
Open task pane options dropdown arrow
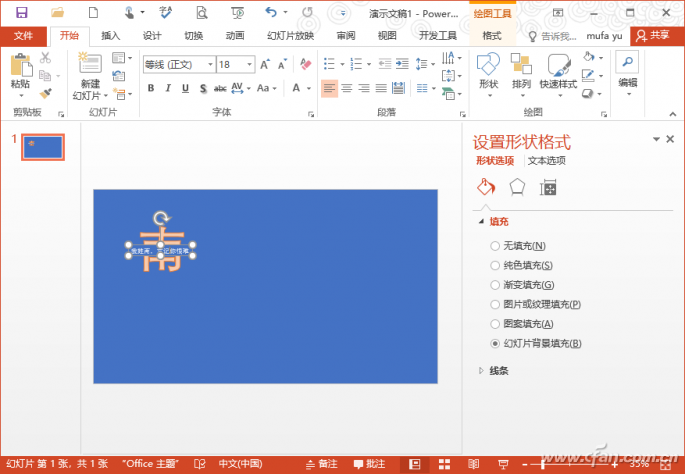tap(656, 139)
